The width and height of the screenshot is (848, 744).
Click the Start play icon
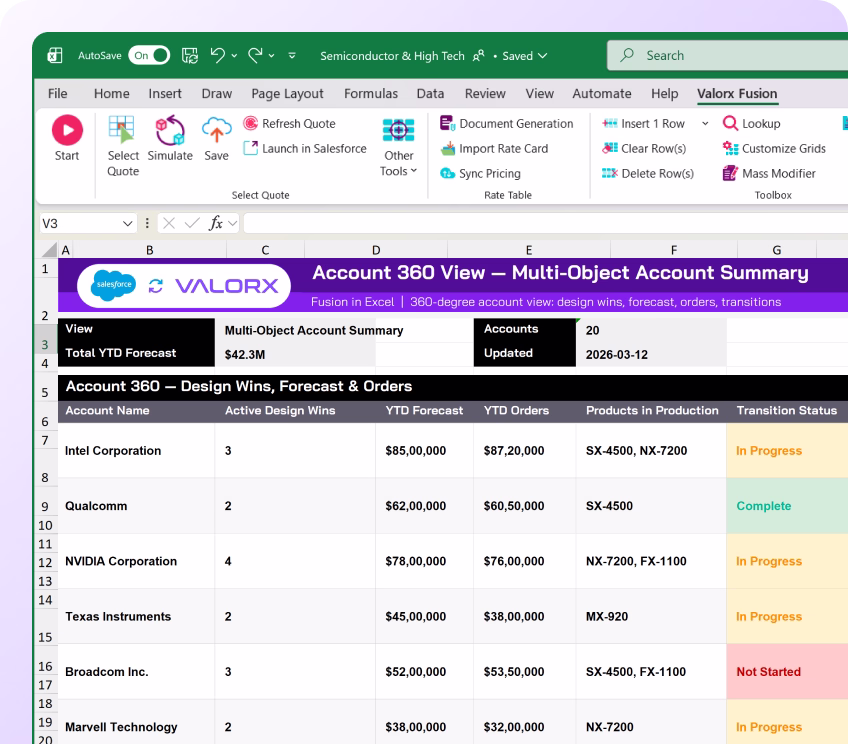(67, 130)
